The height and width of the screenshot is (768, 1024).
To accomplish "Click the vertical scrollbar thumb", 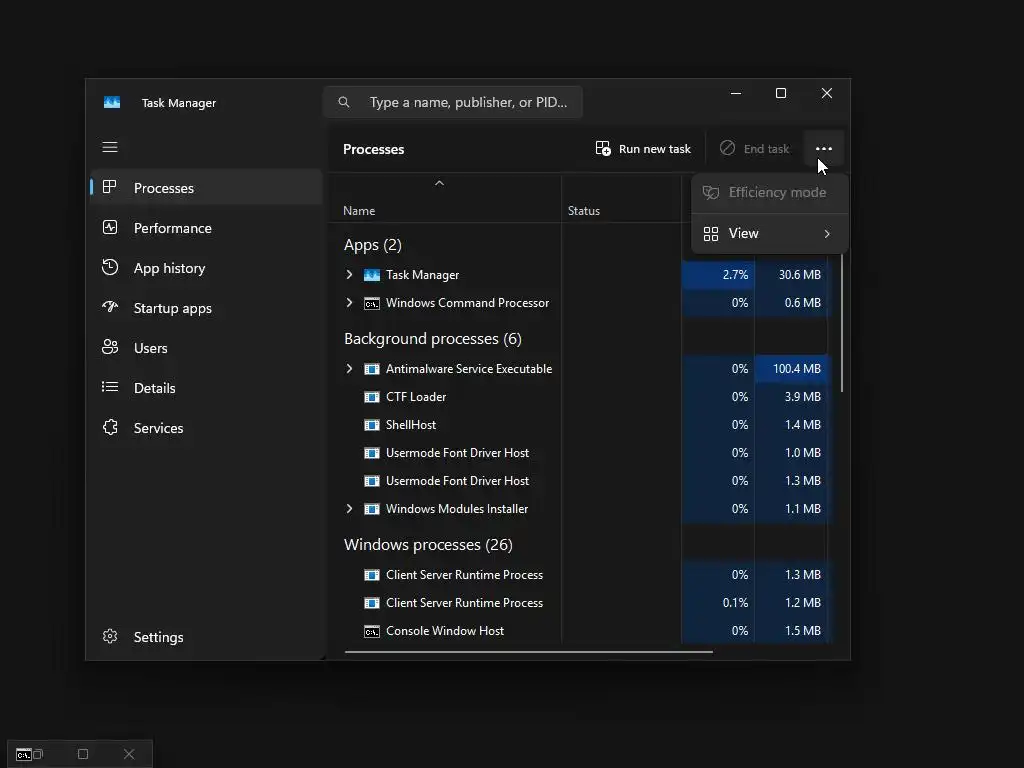I will click(x=842, y=323).
